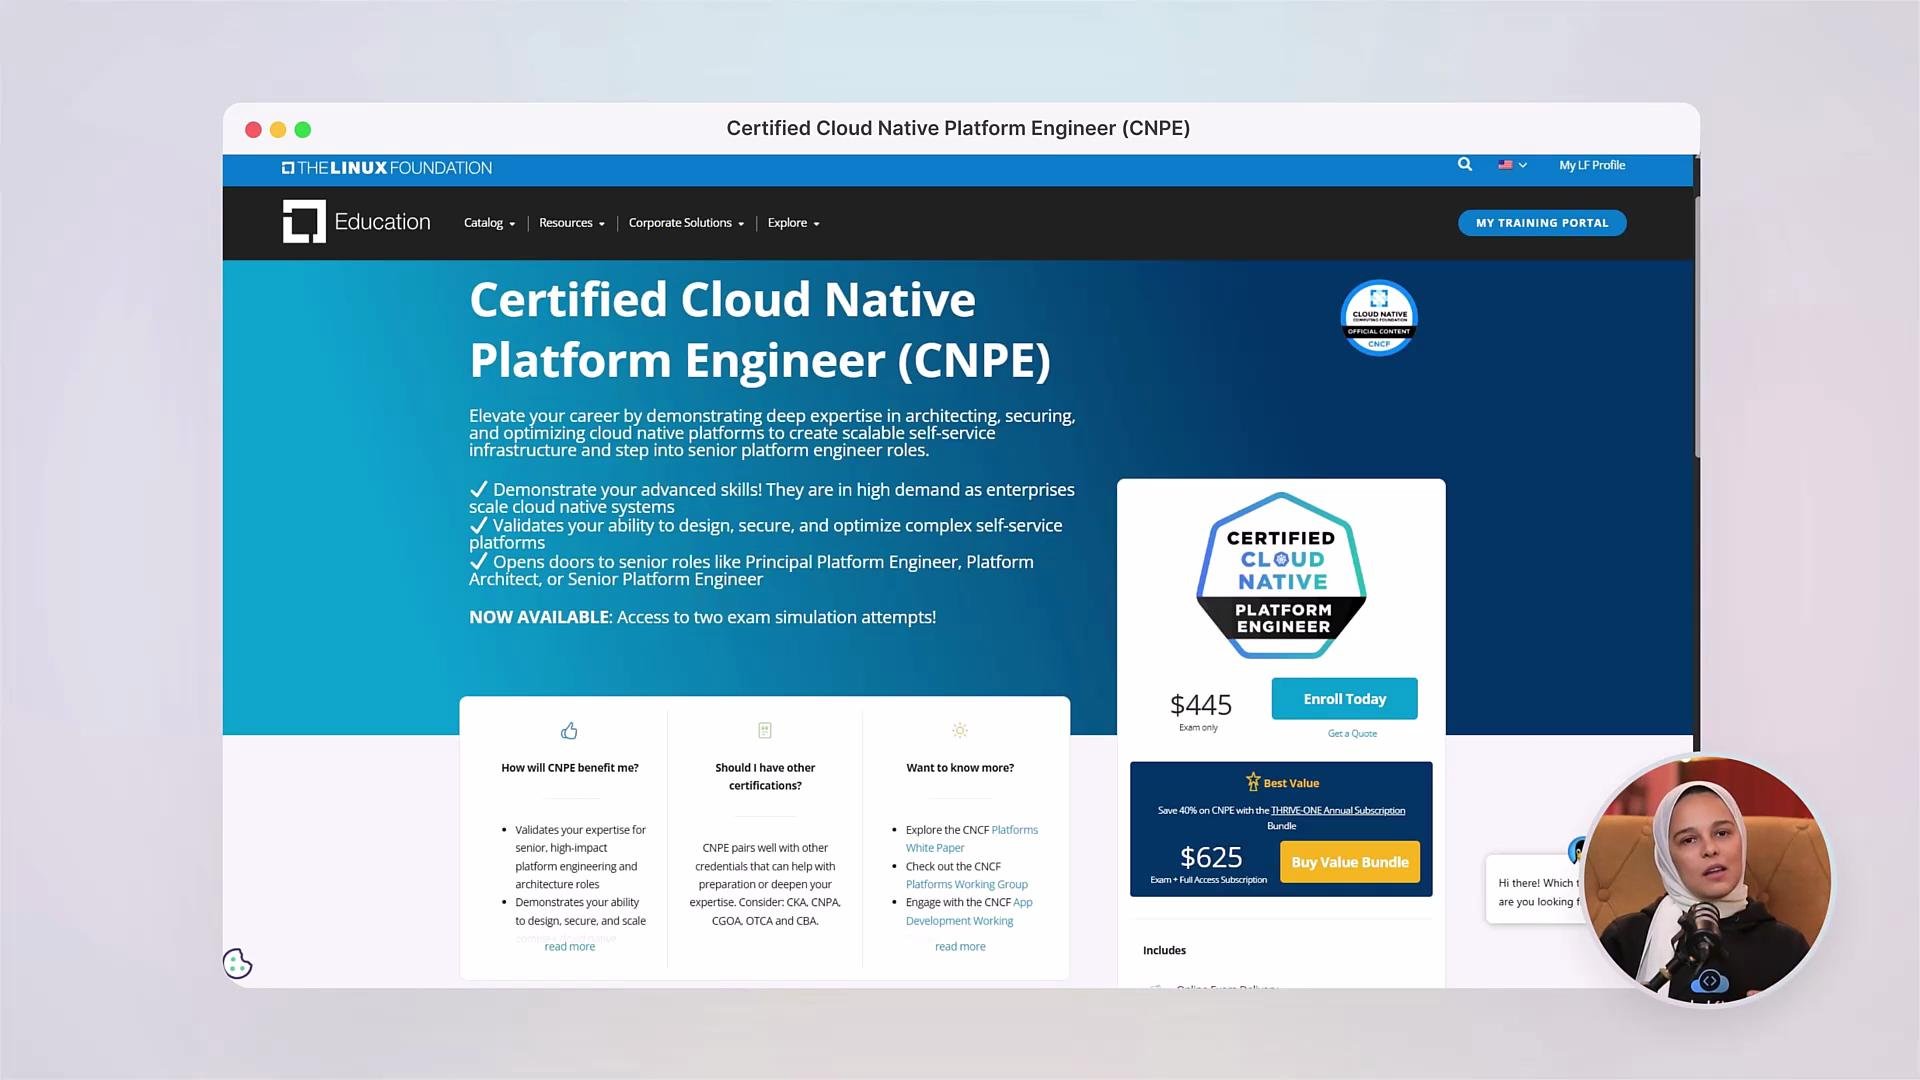This screenshot has width=1920, height=1080.
Task: Expand the Corporate Solutions menu
Action: (x=686, y=223)
